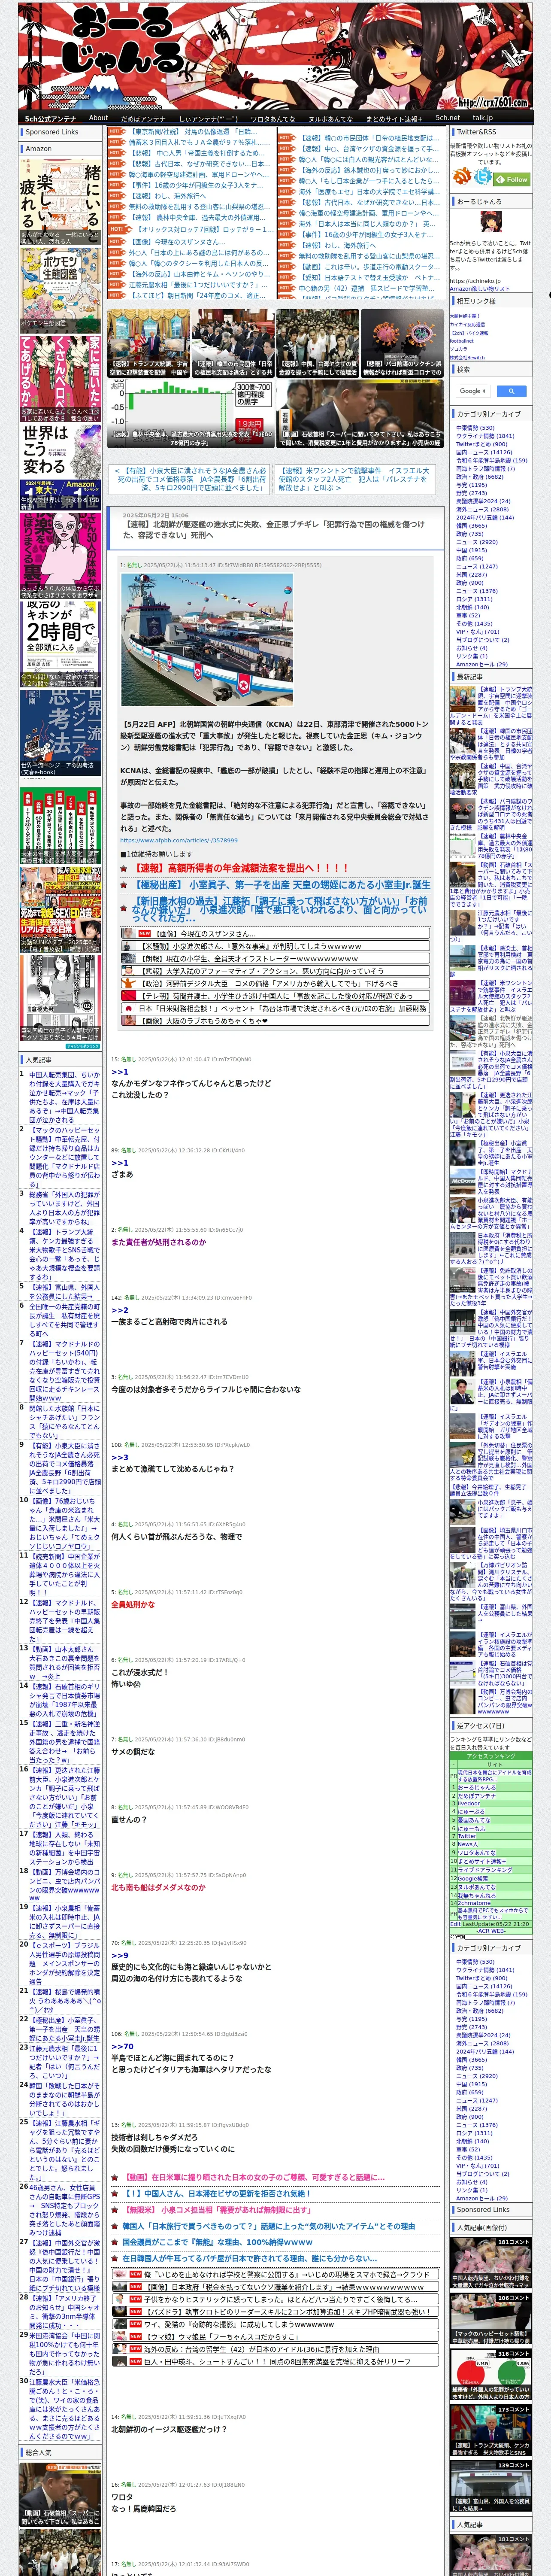The height and width of the screenshot is (2576, 551).
Task: Open the 【速報】トランプ大統領 news thumbnail
Action: pos(148,344)
